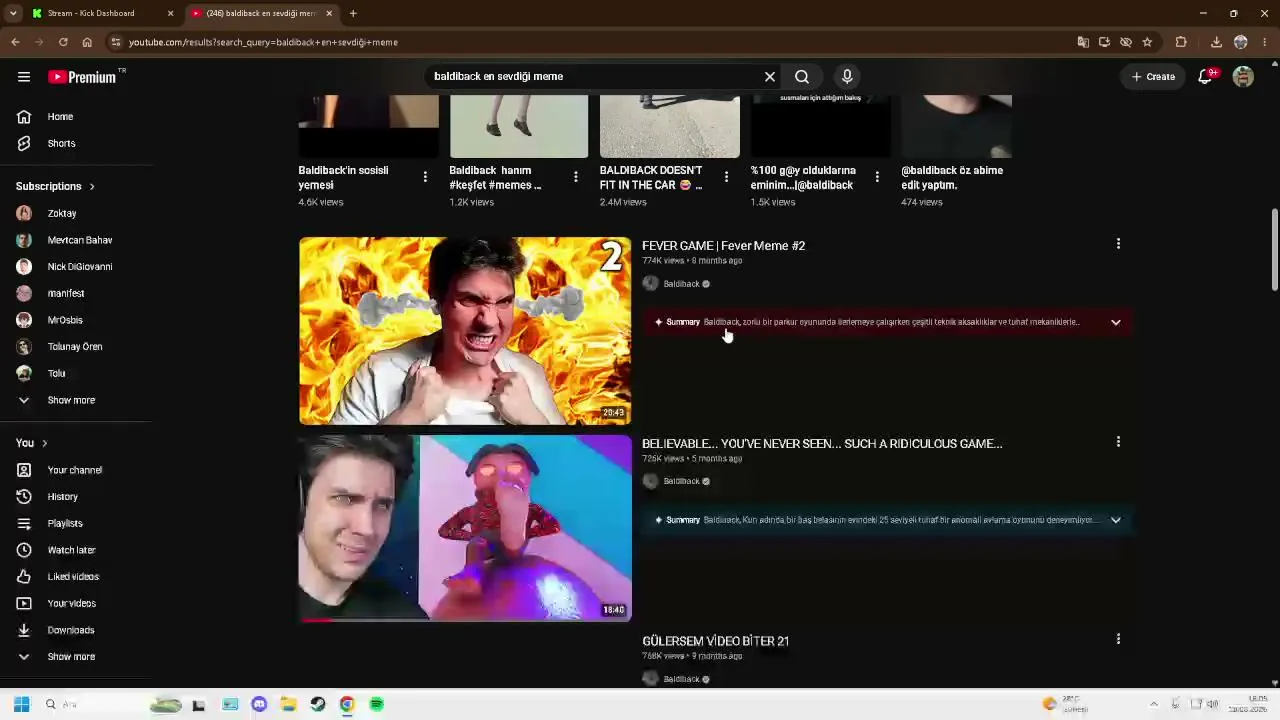The height and width of the screenshot is (720, 1280).
Task: Open more options for GÜLERSEM VİDEO BİTER 21
Action: tap(1118, 639)
